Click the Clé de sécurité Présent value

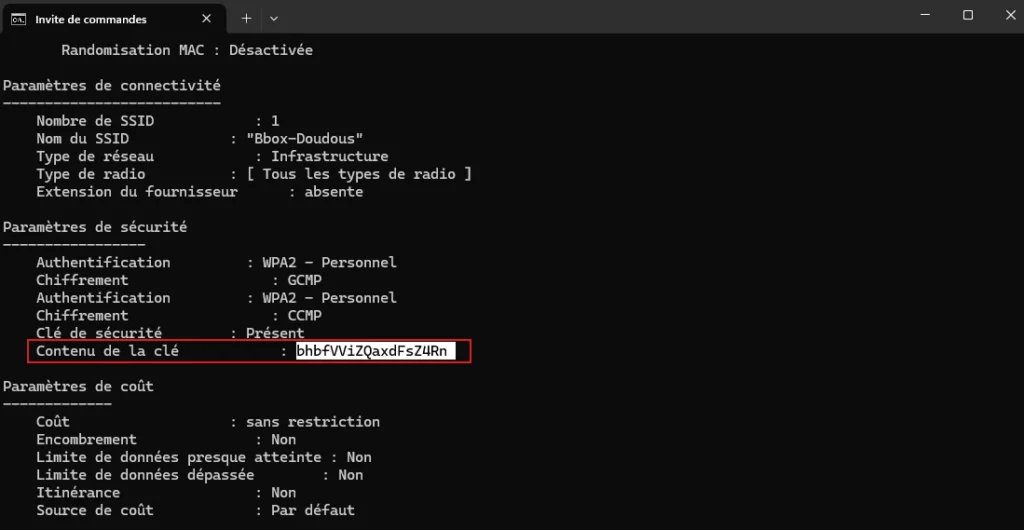point(275,333)
